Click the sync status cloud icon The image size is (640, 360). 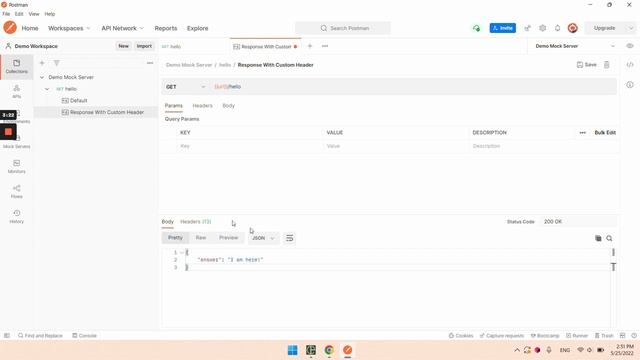(x=476, y=28)
